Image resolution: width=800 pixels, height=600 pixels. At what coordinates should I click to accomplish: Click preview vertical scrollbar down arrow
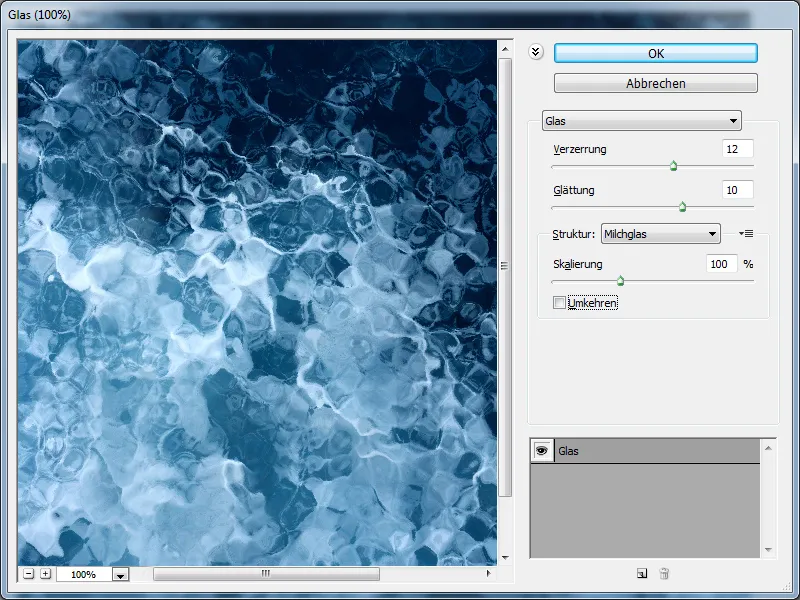click(x=505, y=558)
